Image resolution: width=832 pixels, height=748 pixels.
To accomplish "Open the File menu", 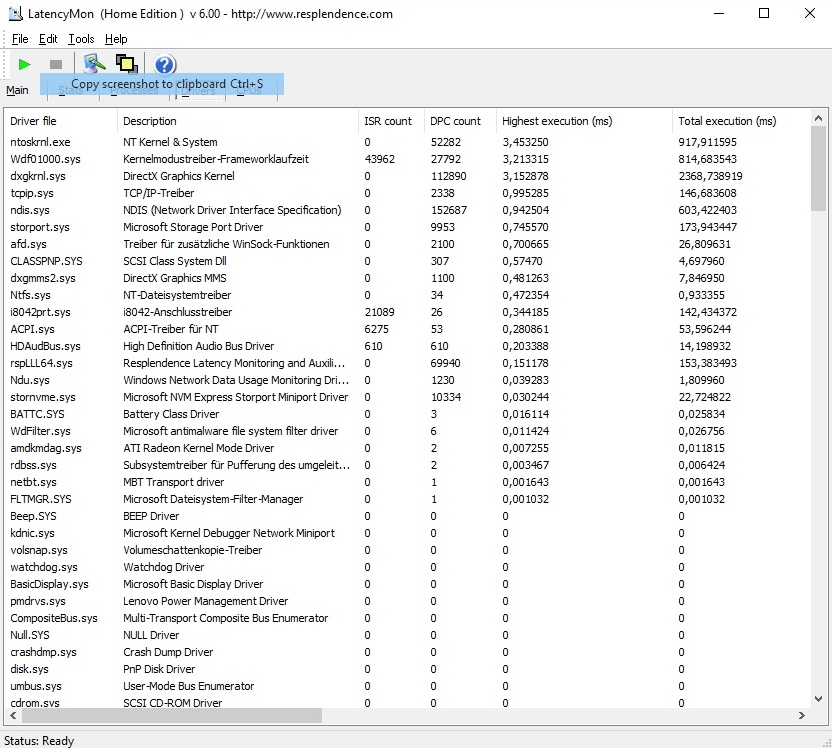I will point(20,39).
